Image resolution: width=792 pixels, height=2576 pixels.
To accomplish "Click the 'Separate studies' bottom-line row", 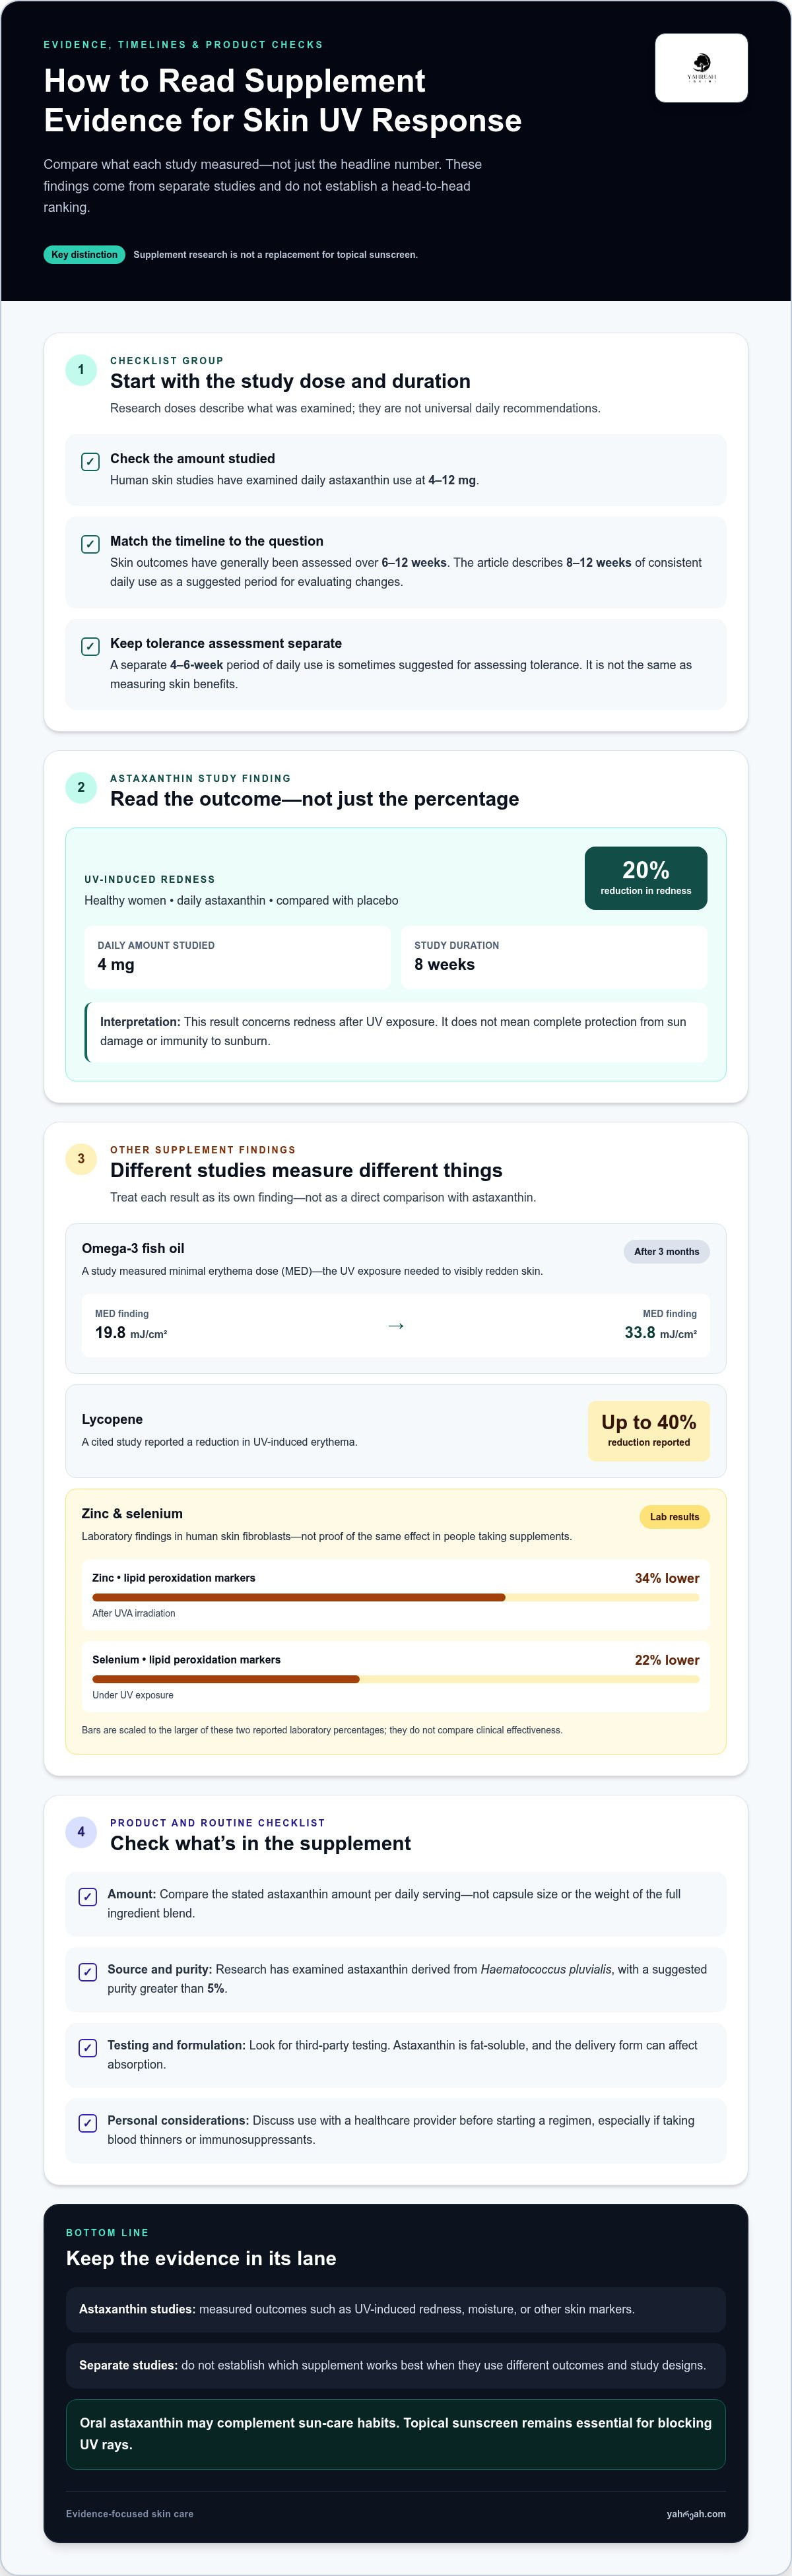I will [x=396, y=2365].
